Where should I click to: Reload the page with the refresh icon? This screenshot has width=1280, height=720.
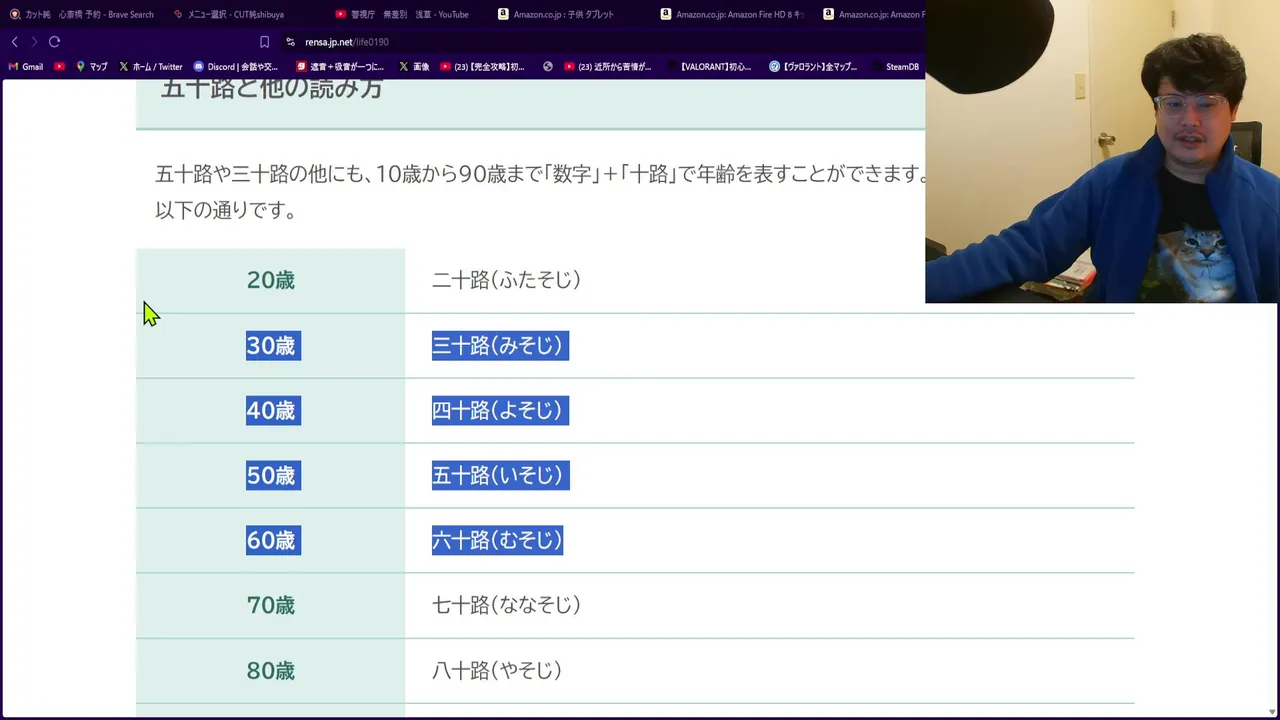(54, 42)
